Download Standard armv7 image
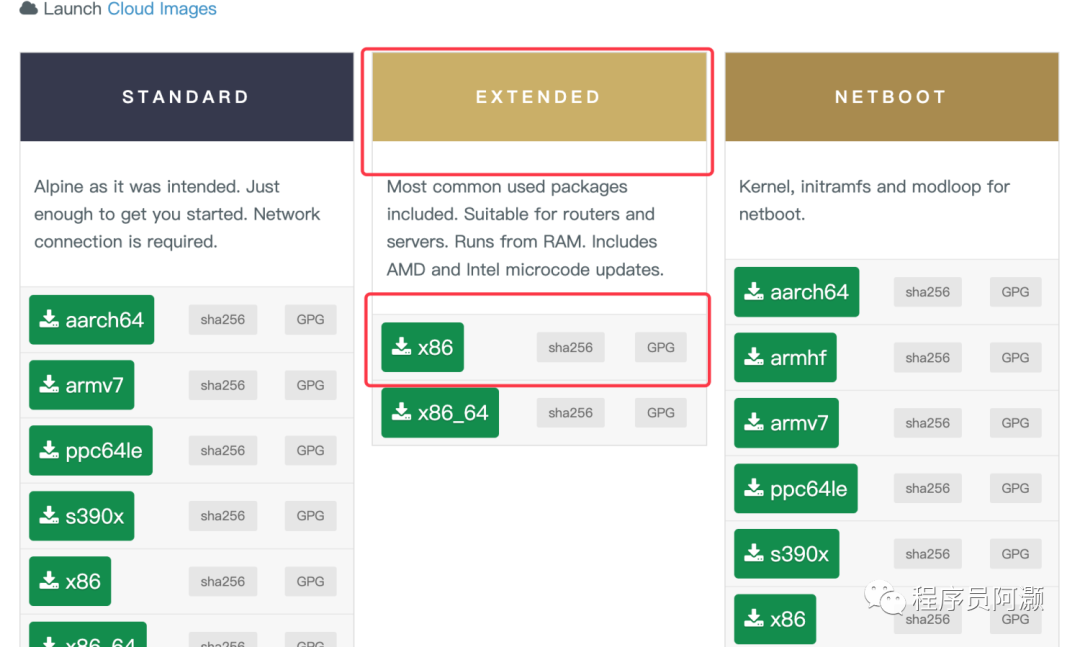1080x647 pixels. coord(81,385)
